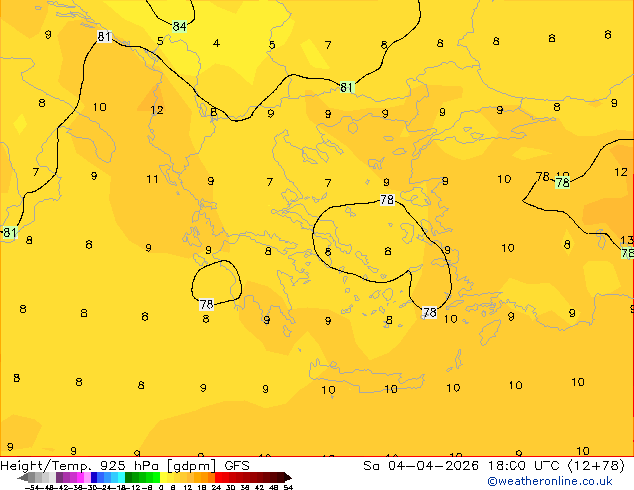Pick the dark green swatch in the legend
Image resolution: width=634 pixels, height=490 pixels.
(x=129, y=477)
